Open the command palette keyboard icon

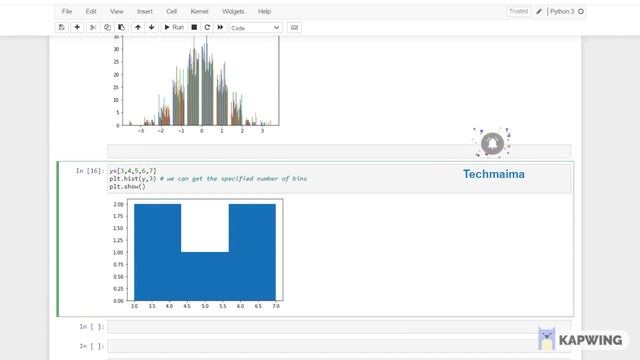click(294, 27)
